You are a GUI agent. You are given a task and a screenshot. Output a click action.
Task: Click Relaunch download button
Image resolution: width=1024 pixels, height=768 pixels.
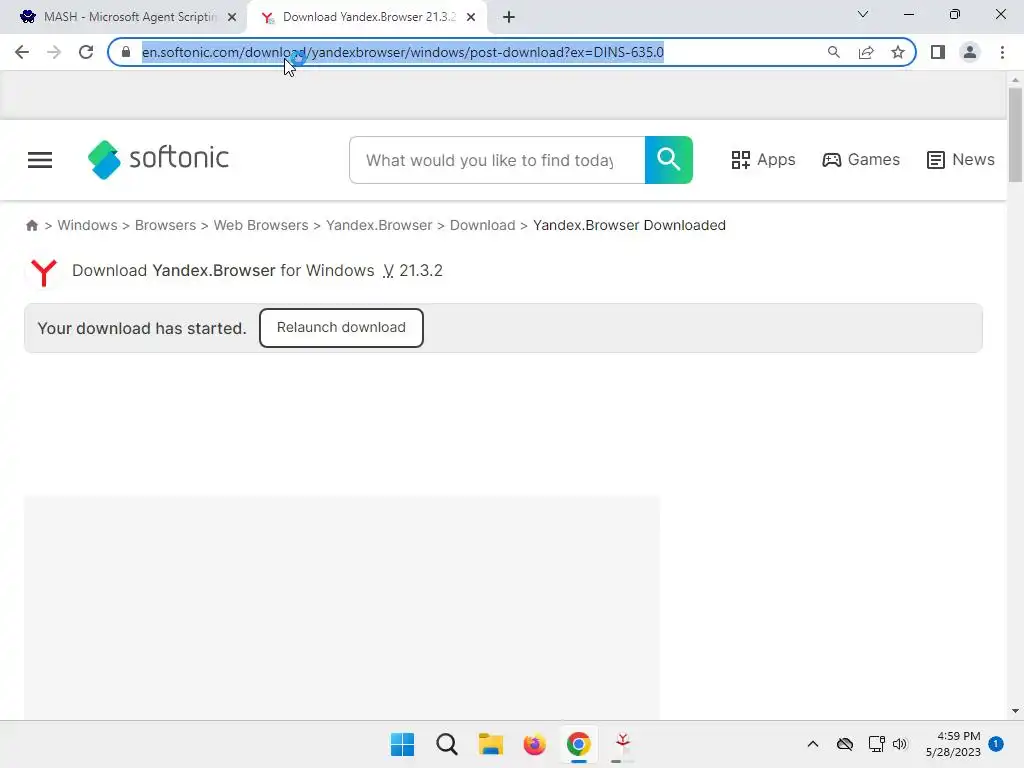click(342, 328)
